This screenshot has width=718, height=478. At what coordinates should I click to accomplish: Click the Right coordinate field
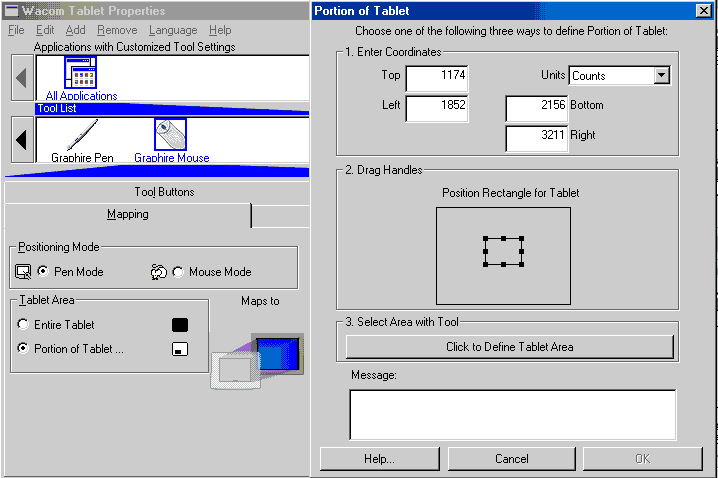537,139
